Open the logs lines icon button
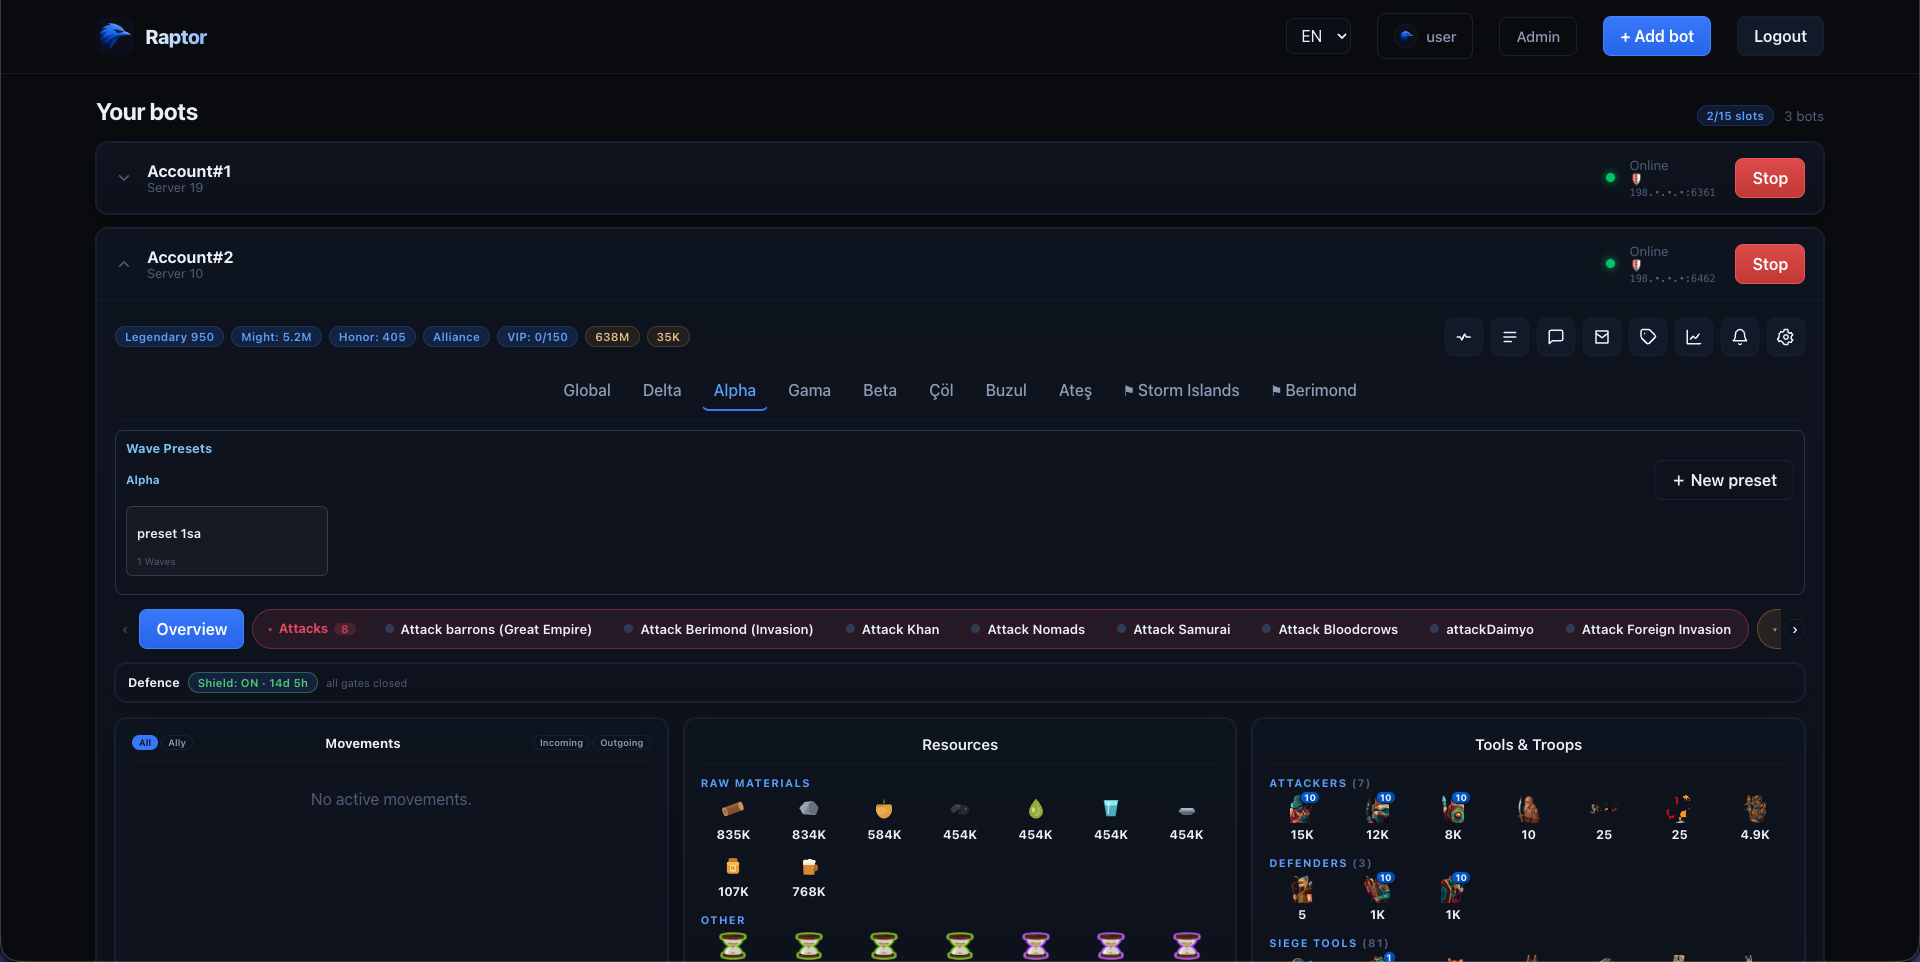 (1510, 337)
